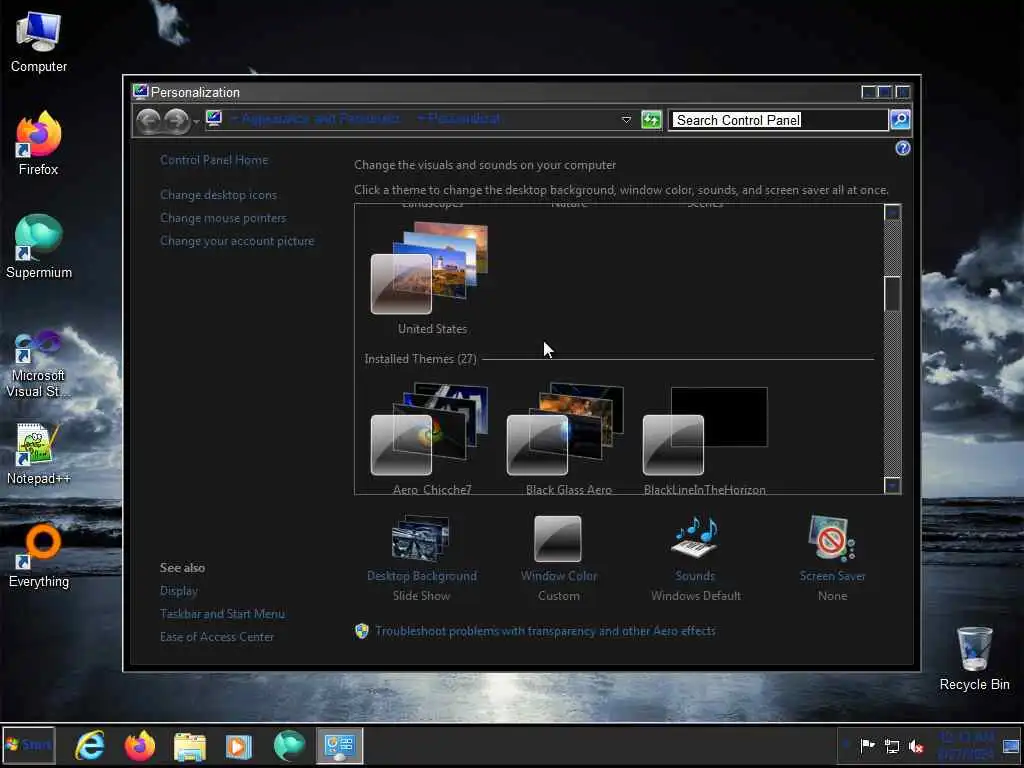Click the Personalization breadcrumb segment
The height and width of the screenshot is (768, 1024).
(464, 119)
